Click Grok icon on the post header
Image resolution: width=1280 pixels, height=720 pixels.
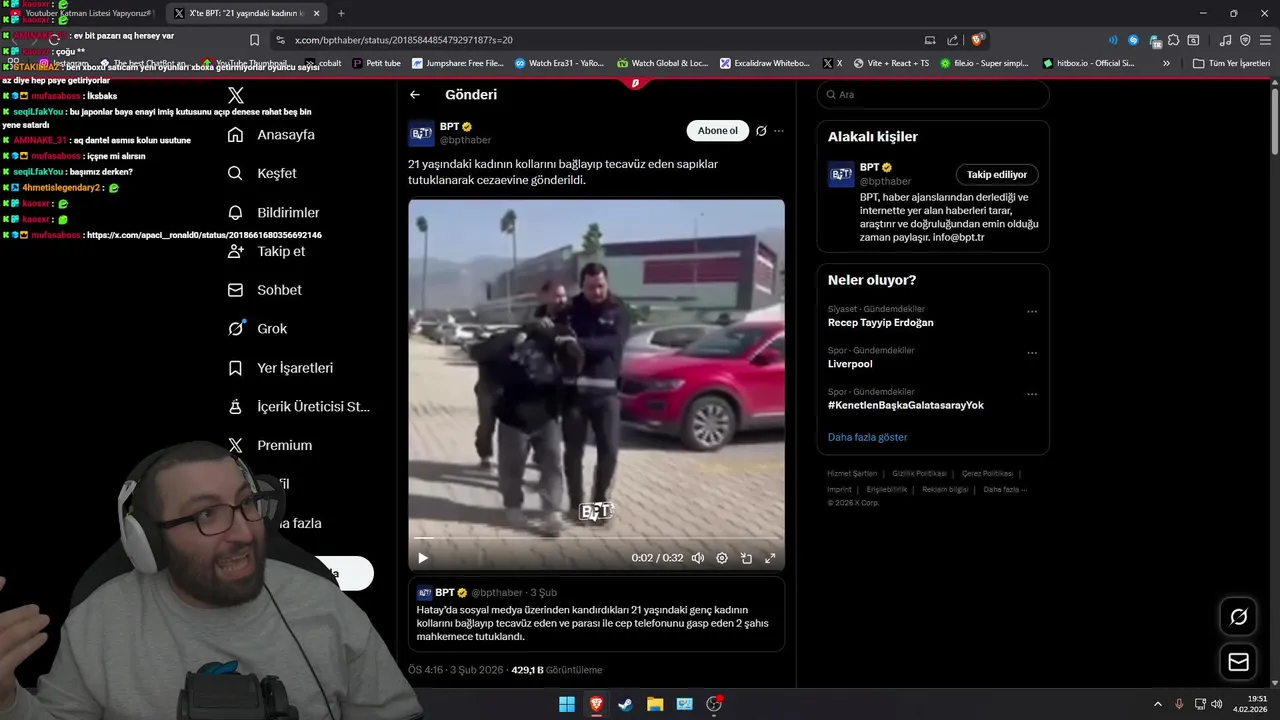coord(761,131)
